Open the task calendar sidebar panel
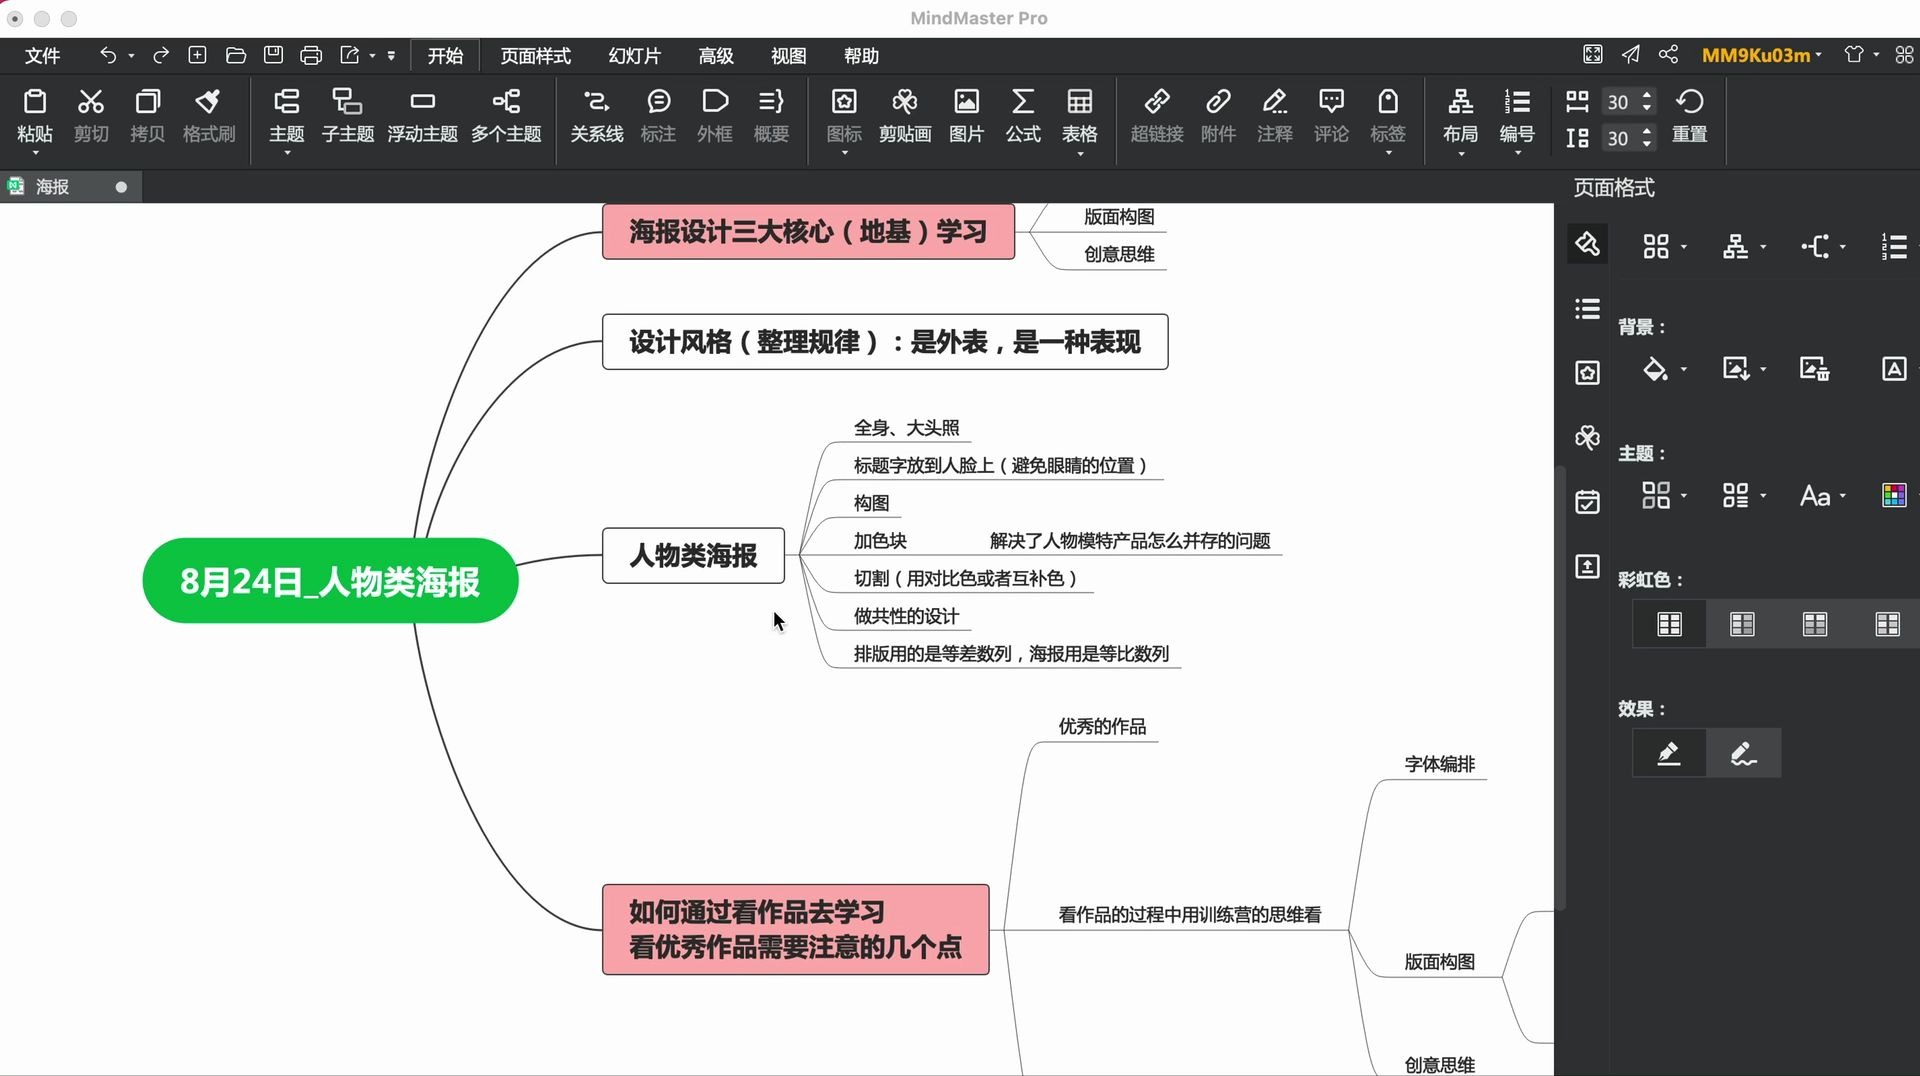Image resolution: width=1920 pixels, height=1076 pixels. [1587, 501]
